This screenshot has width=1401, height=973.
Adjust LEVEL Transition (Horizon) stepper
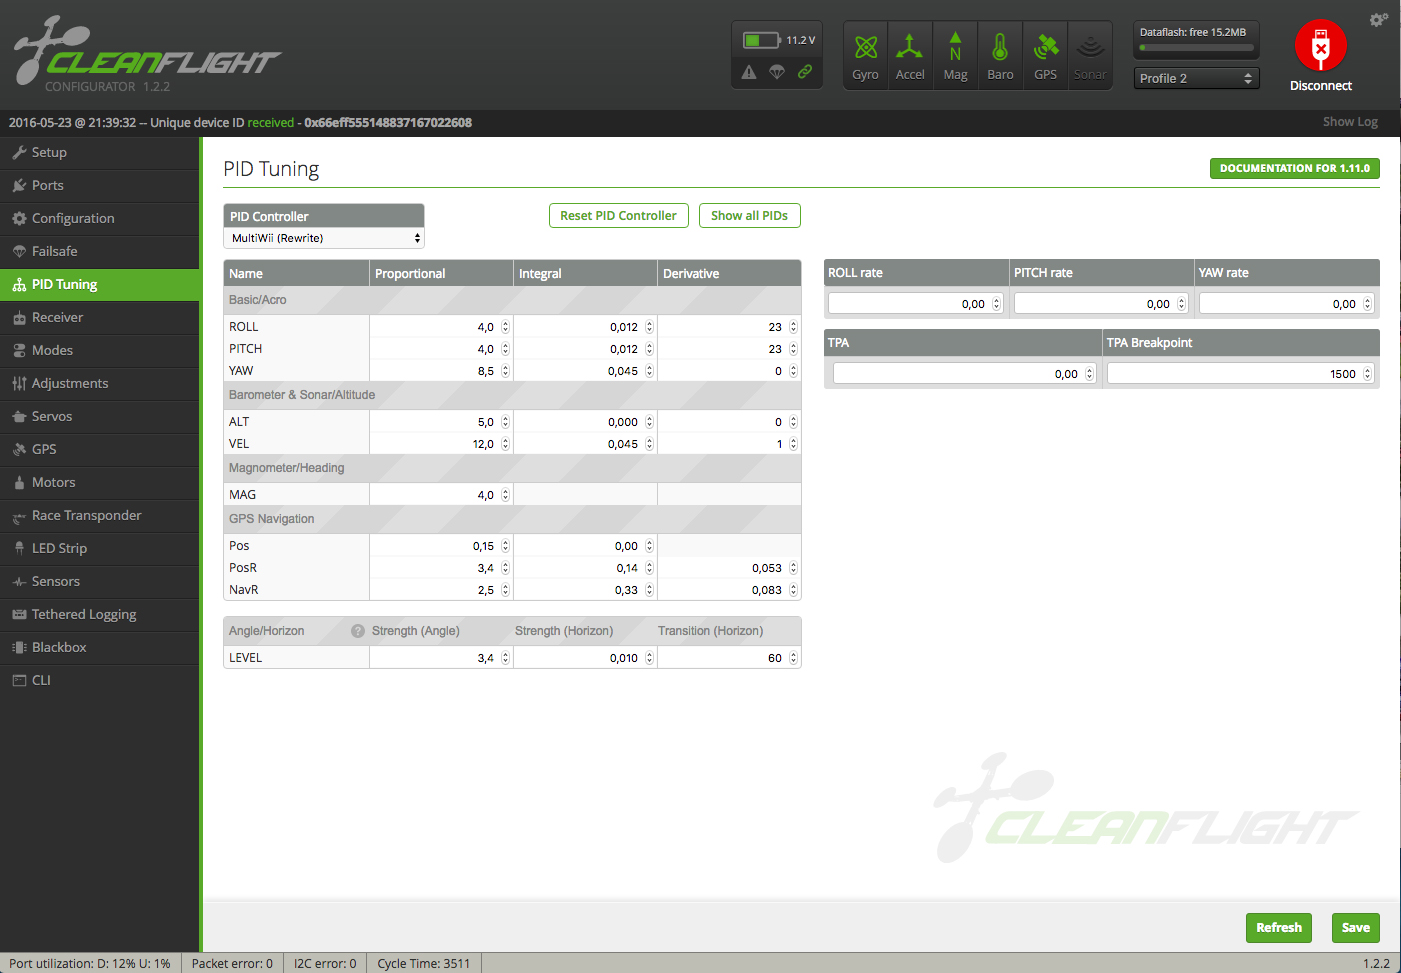pyautogui.click(x=793, y=658)
